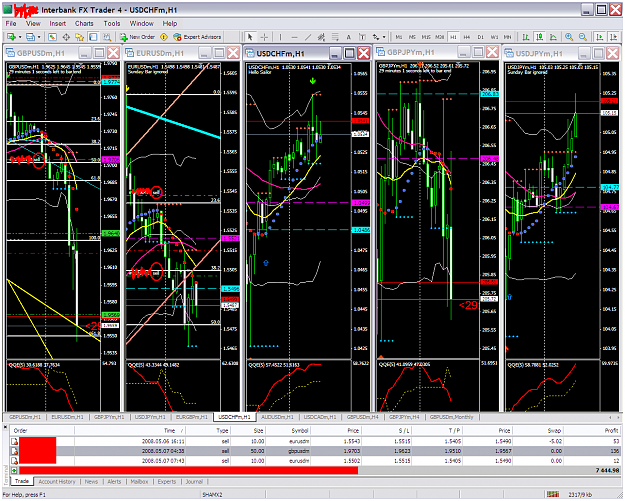
Task: Activate the EURUSDm,H1 chart window title
Action: (160, 53)
